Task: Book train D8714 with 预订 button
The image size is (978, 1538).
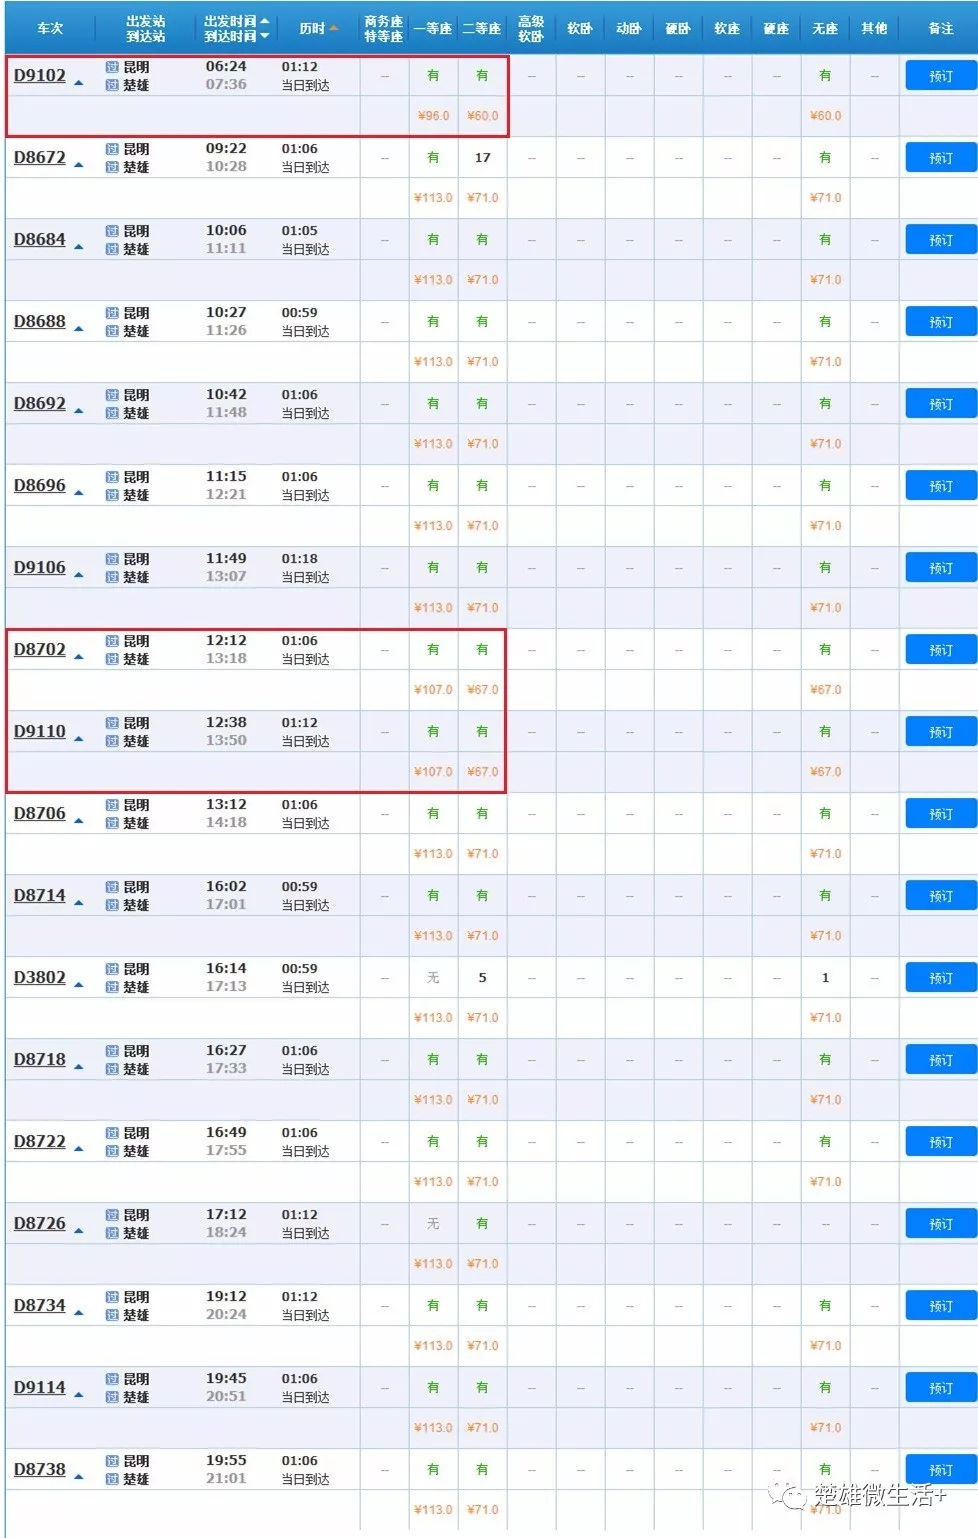Action: [941, 896]
